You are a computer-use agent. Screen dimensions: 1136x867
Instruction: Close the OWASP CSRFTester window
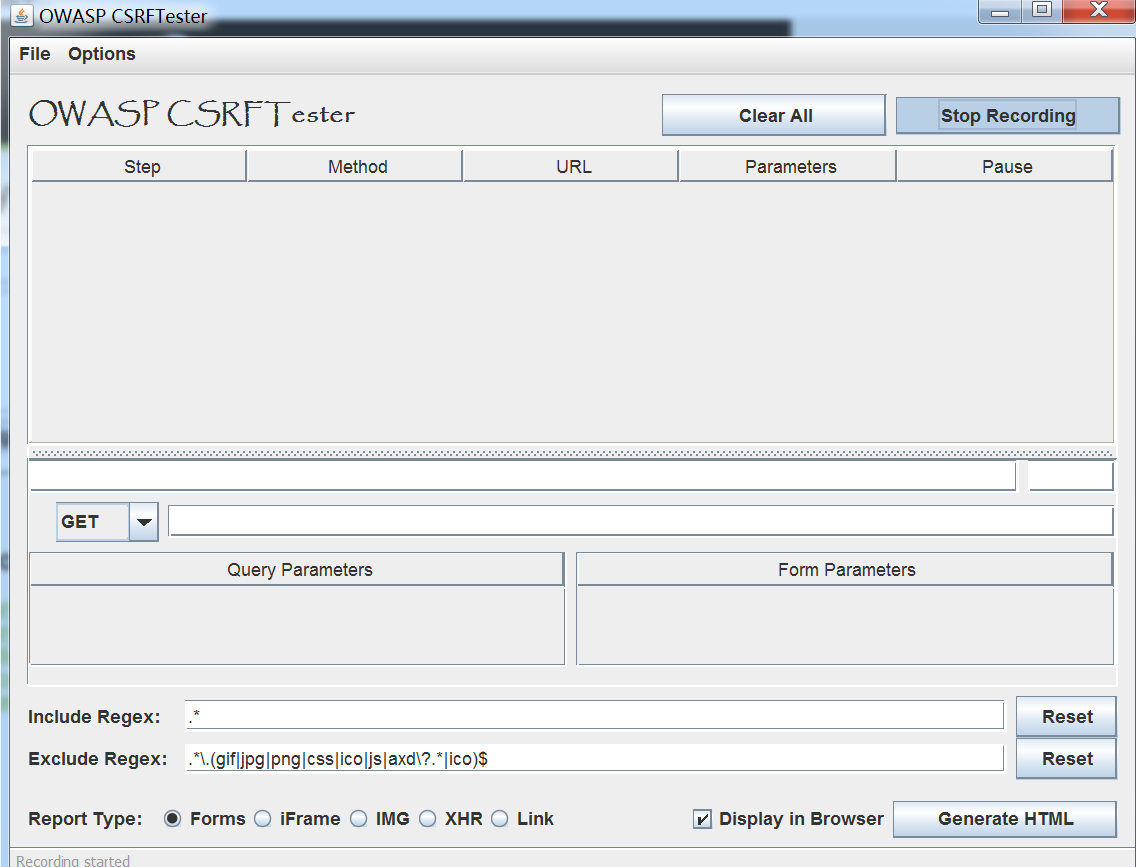coord(1098,10)
